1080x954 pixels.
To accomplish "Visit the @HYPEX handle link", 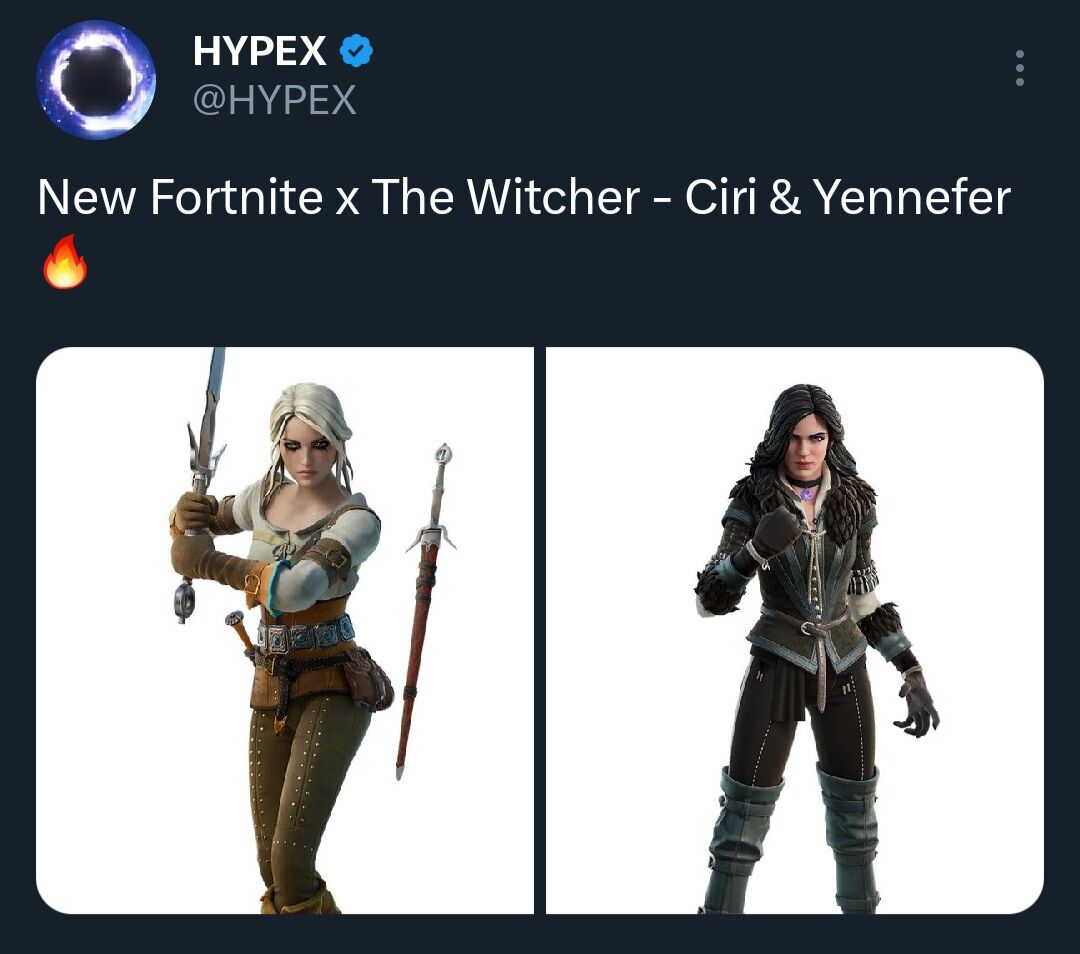I will [274, 100].
